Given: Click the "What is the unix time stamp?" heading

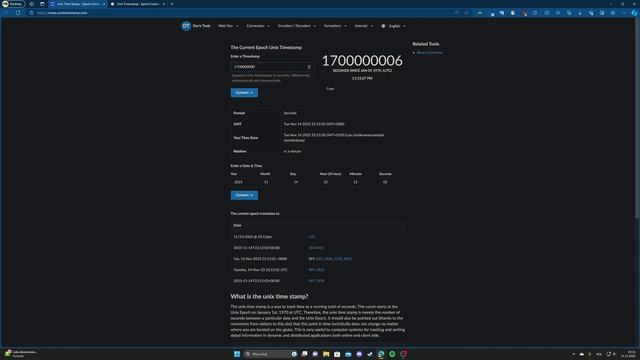Looking at the screenshot, I should [269, 297].
